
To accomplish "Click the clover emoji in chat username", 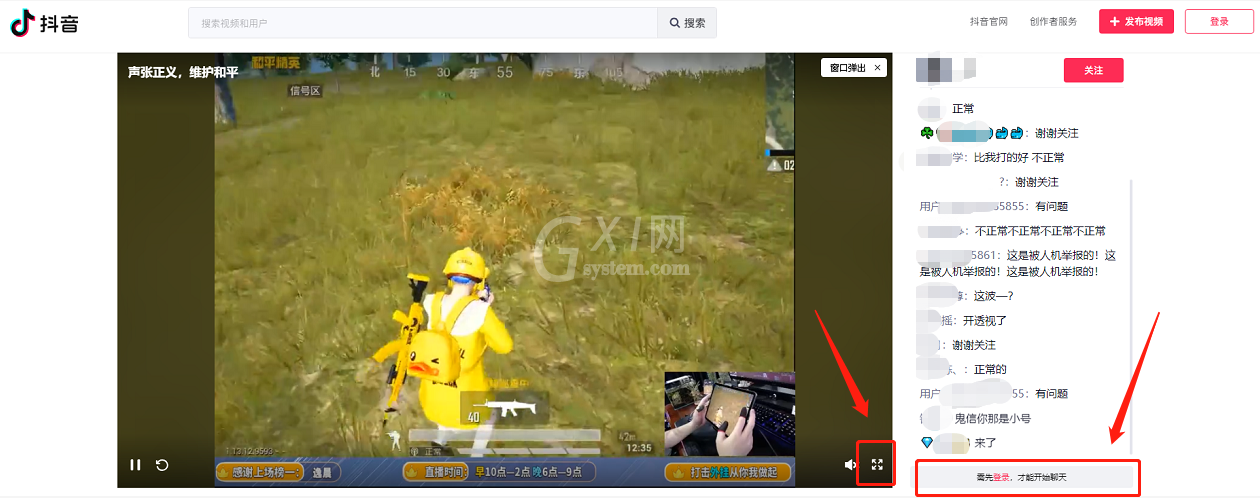I will click(x=926, y=133).
